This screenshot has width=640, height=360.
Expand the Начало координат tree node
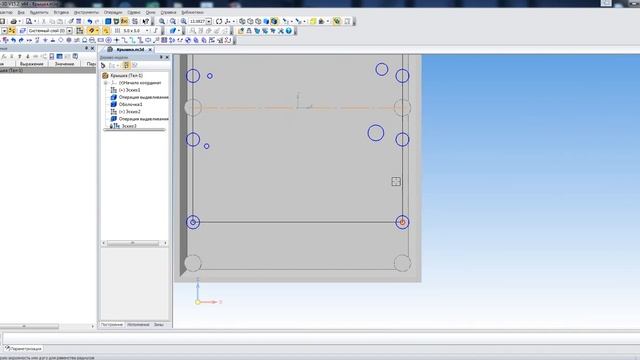point(106,83)
